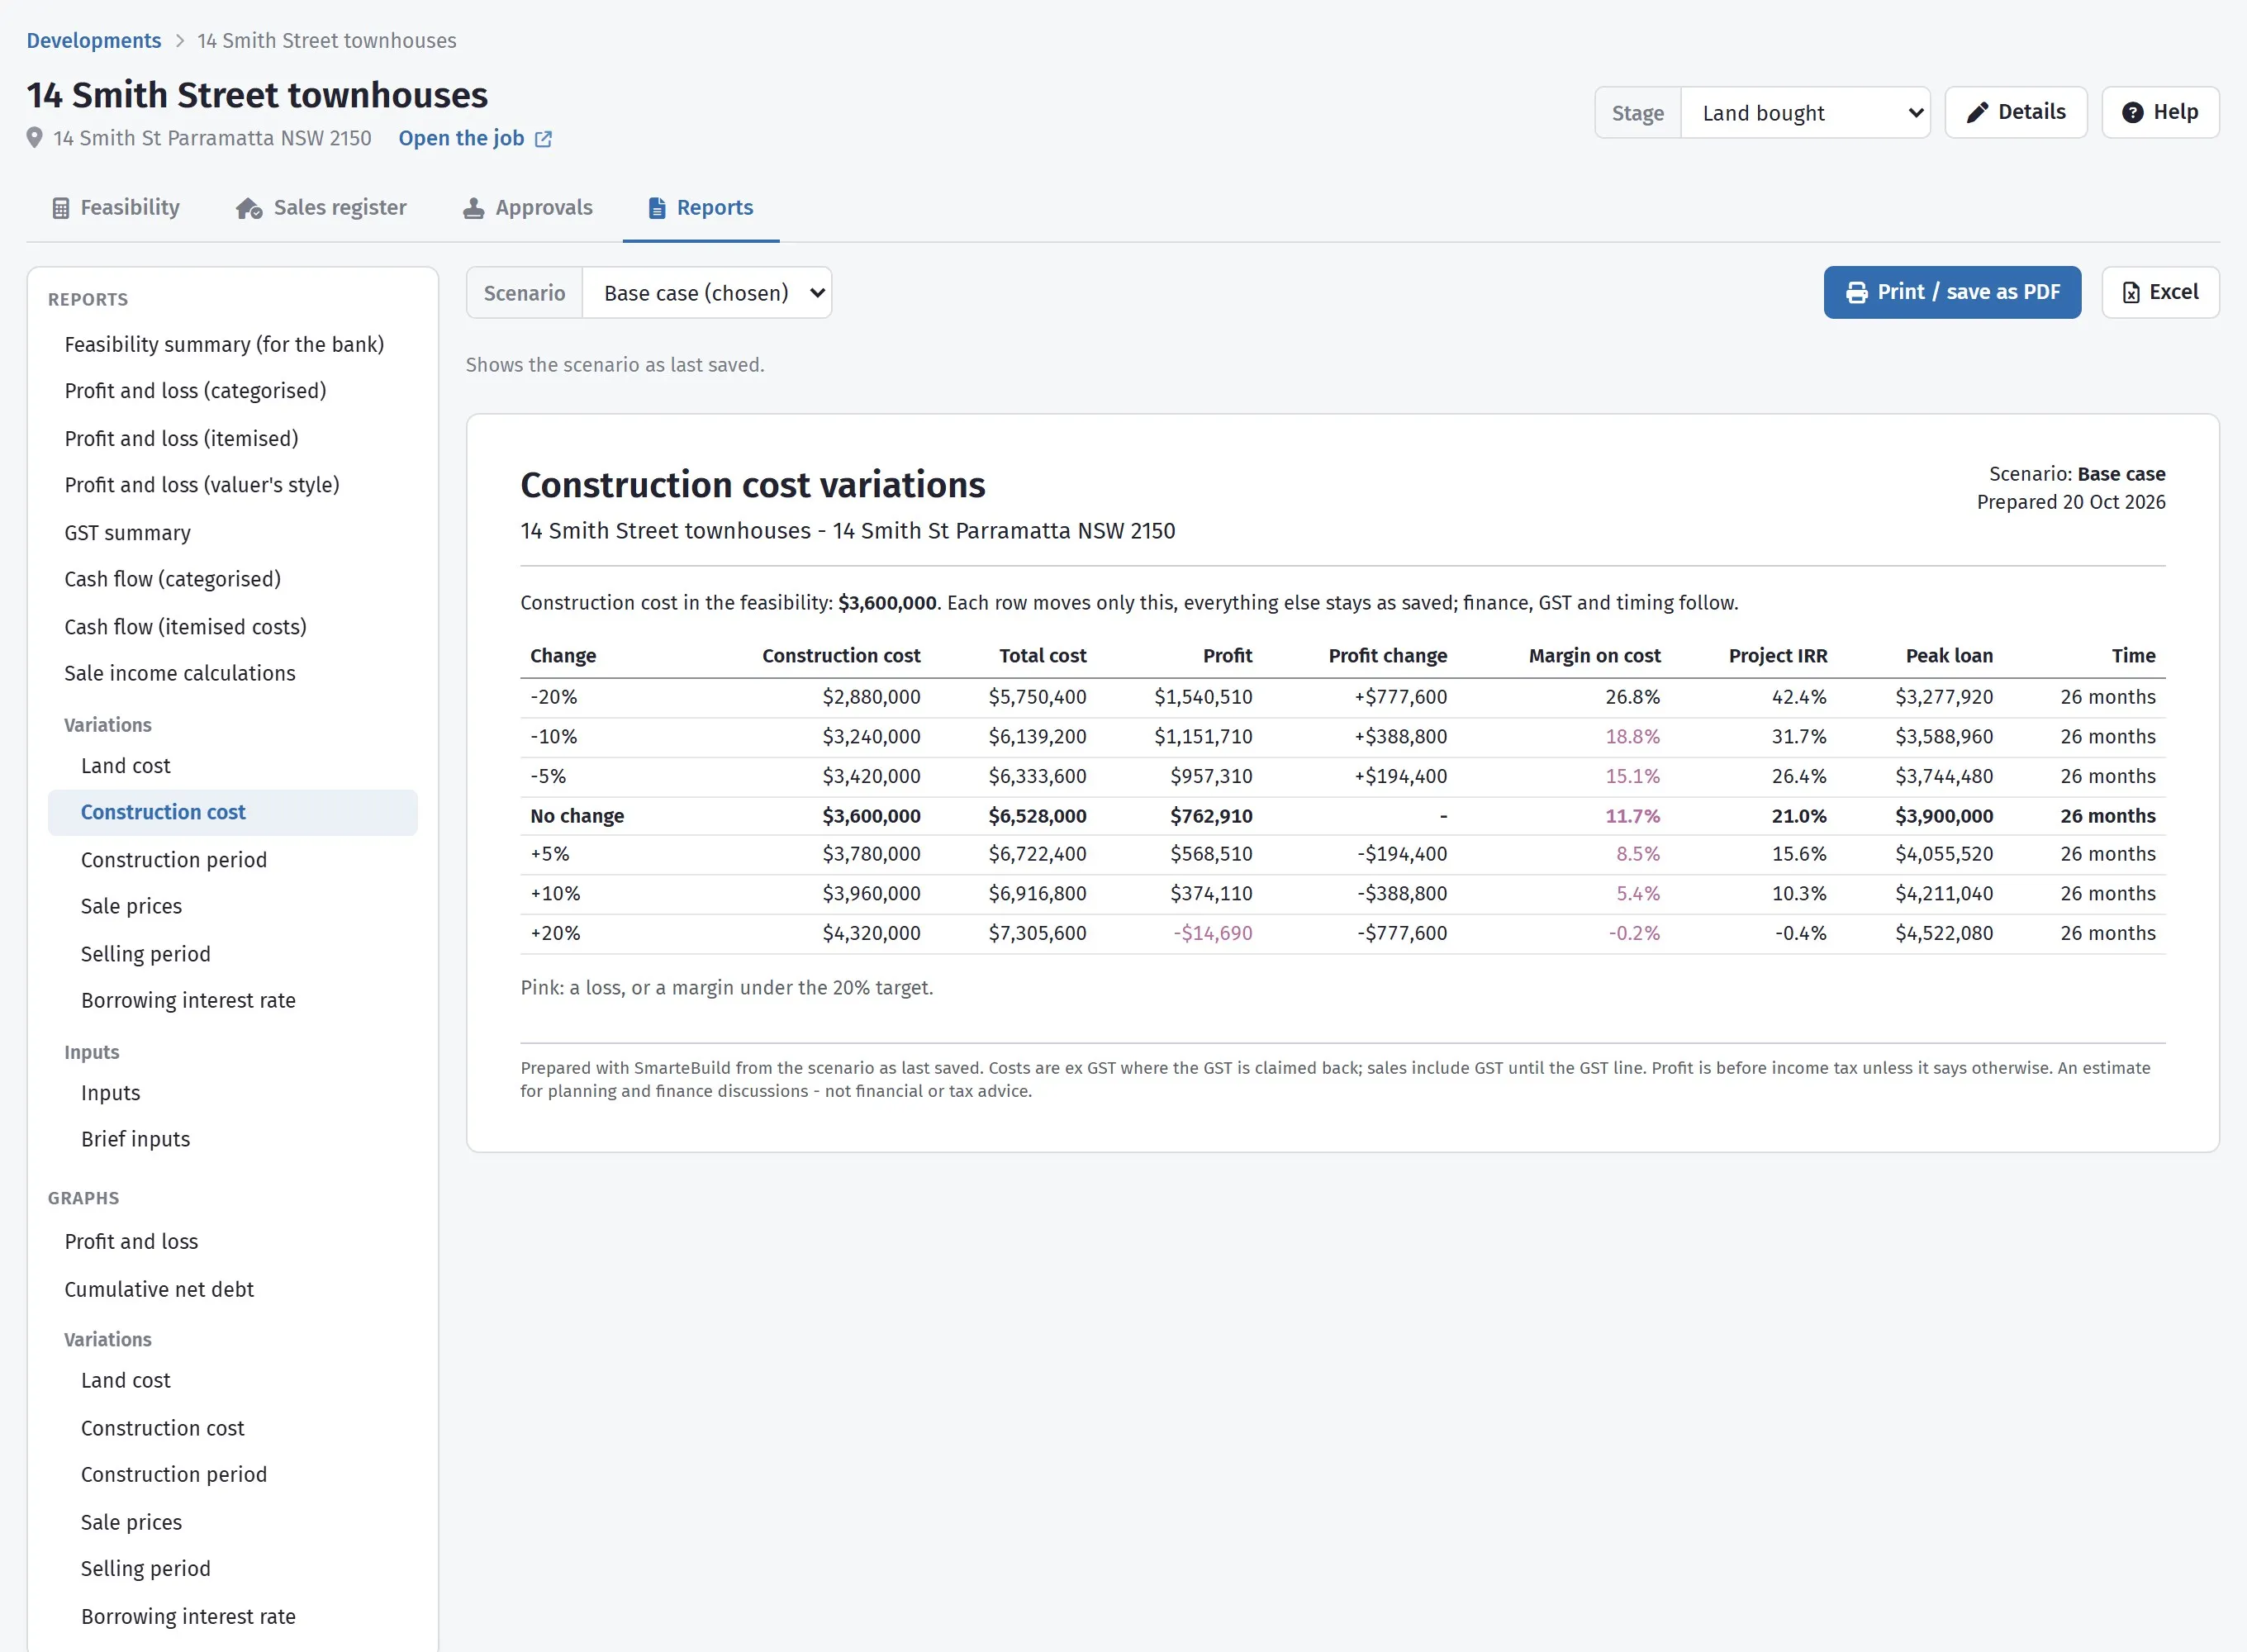
Task: Click the map pin icon beside the address
Action: [x=35, y=138]
